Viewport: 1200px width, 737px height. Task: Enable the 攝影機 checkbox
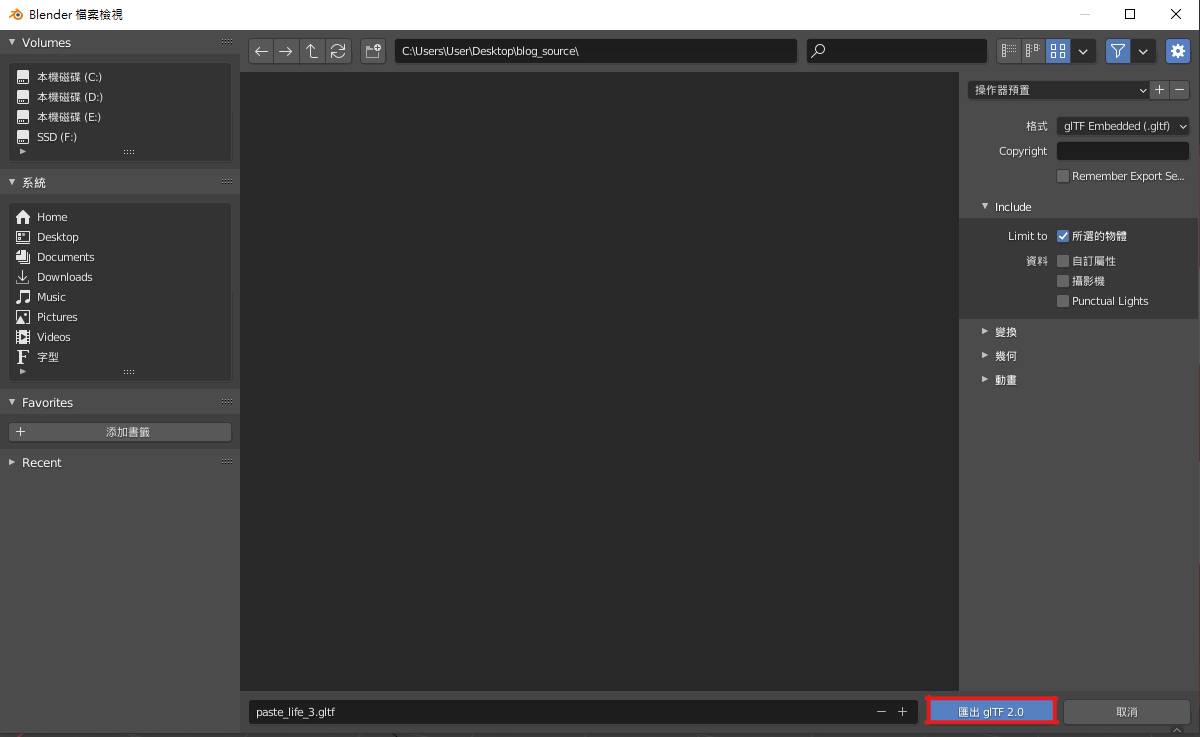tap(1063, 281)
